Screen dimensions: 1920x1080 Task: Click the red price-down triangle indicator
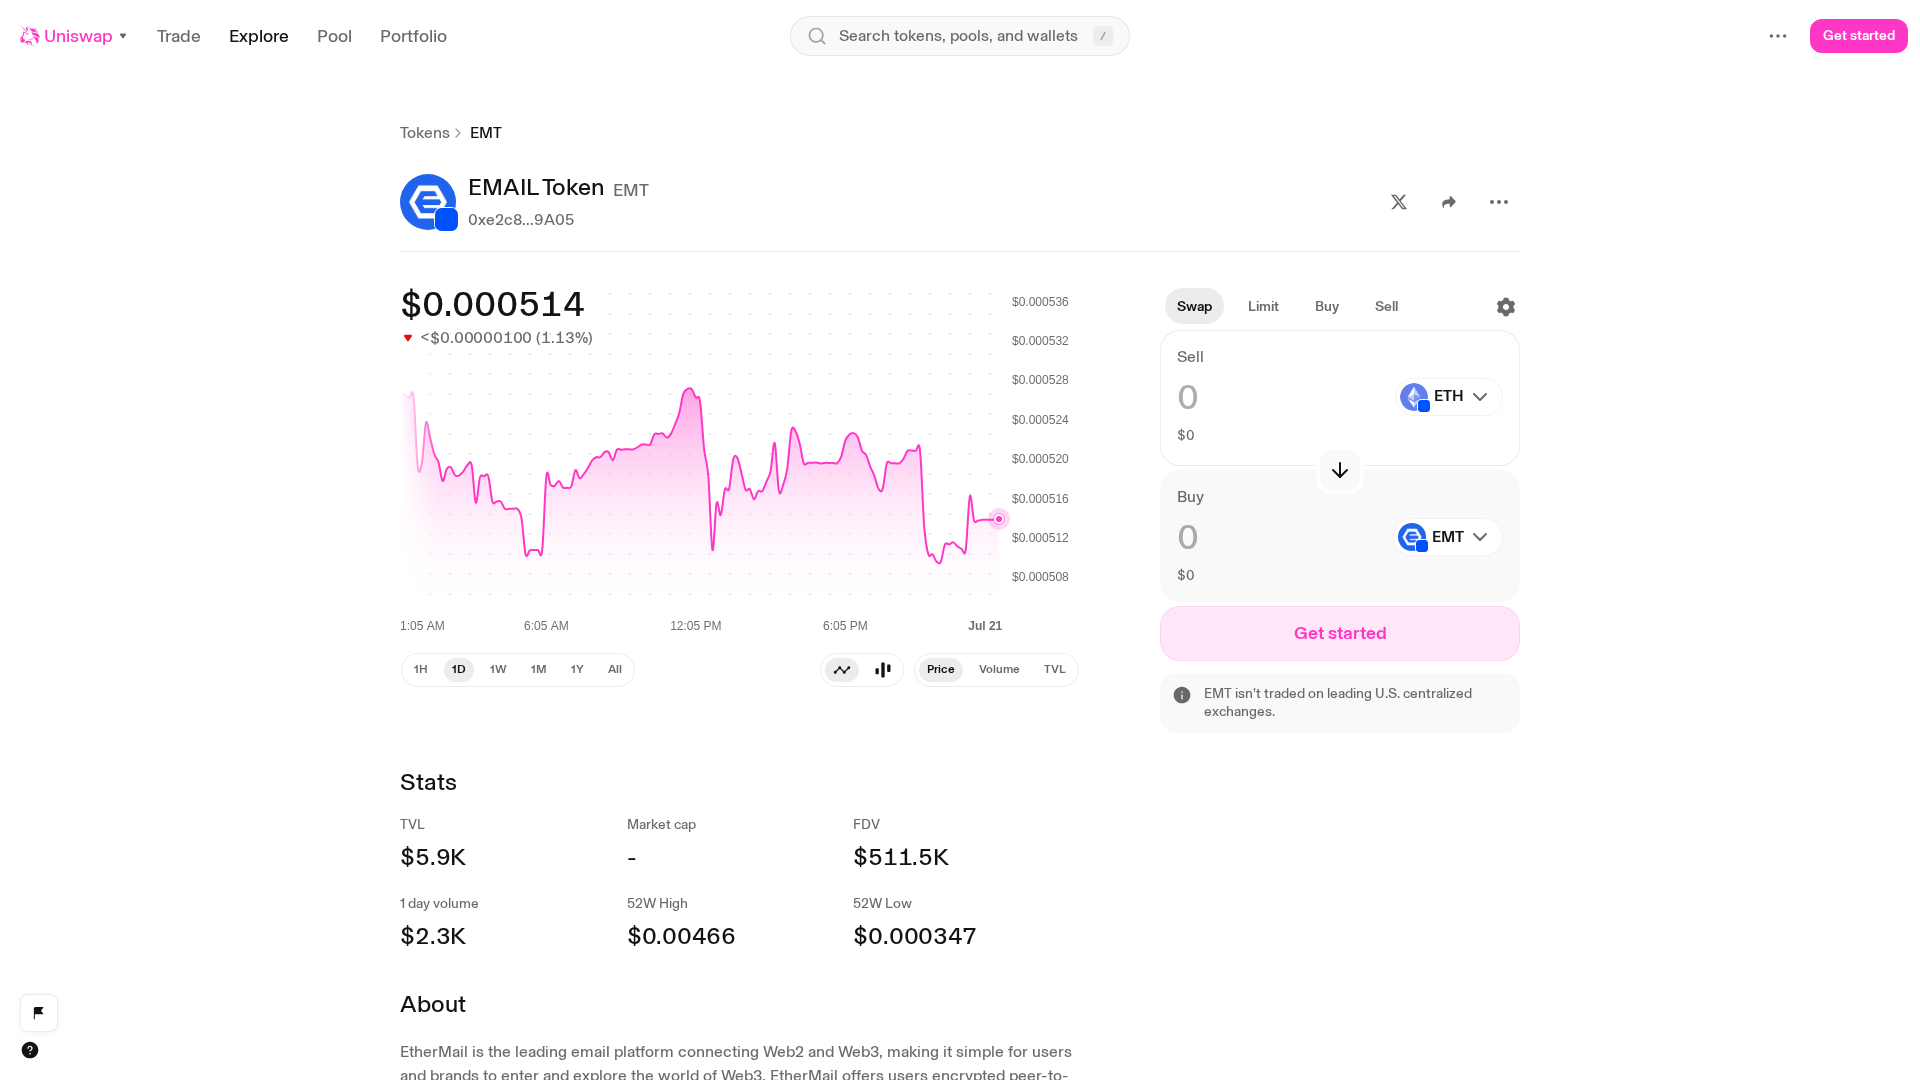point(408,338)
